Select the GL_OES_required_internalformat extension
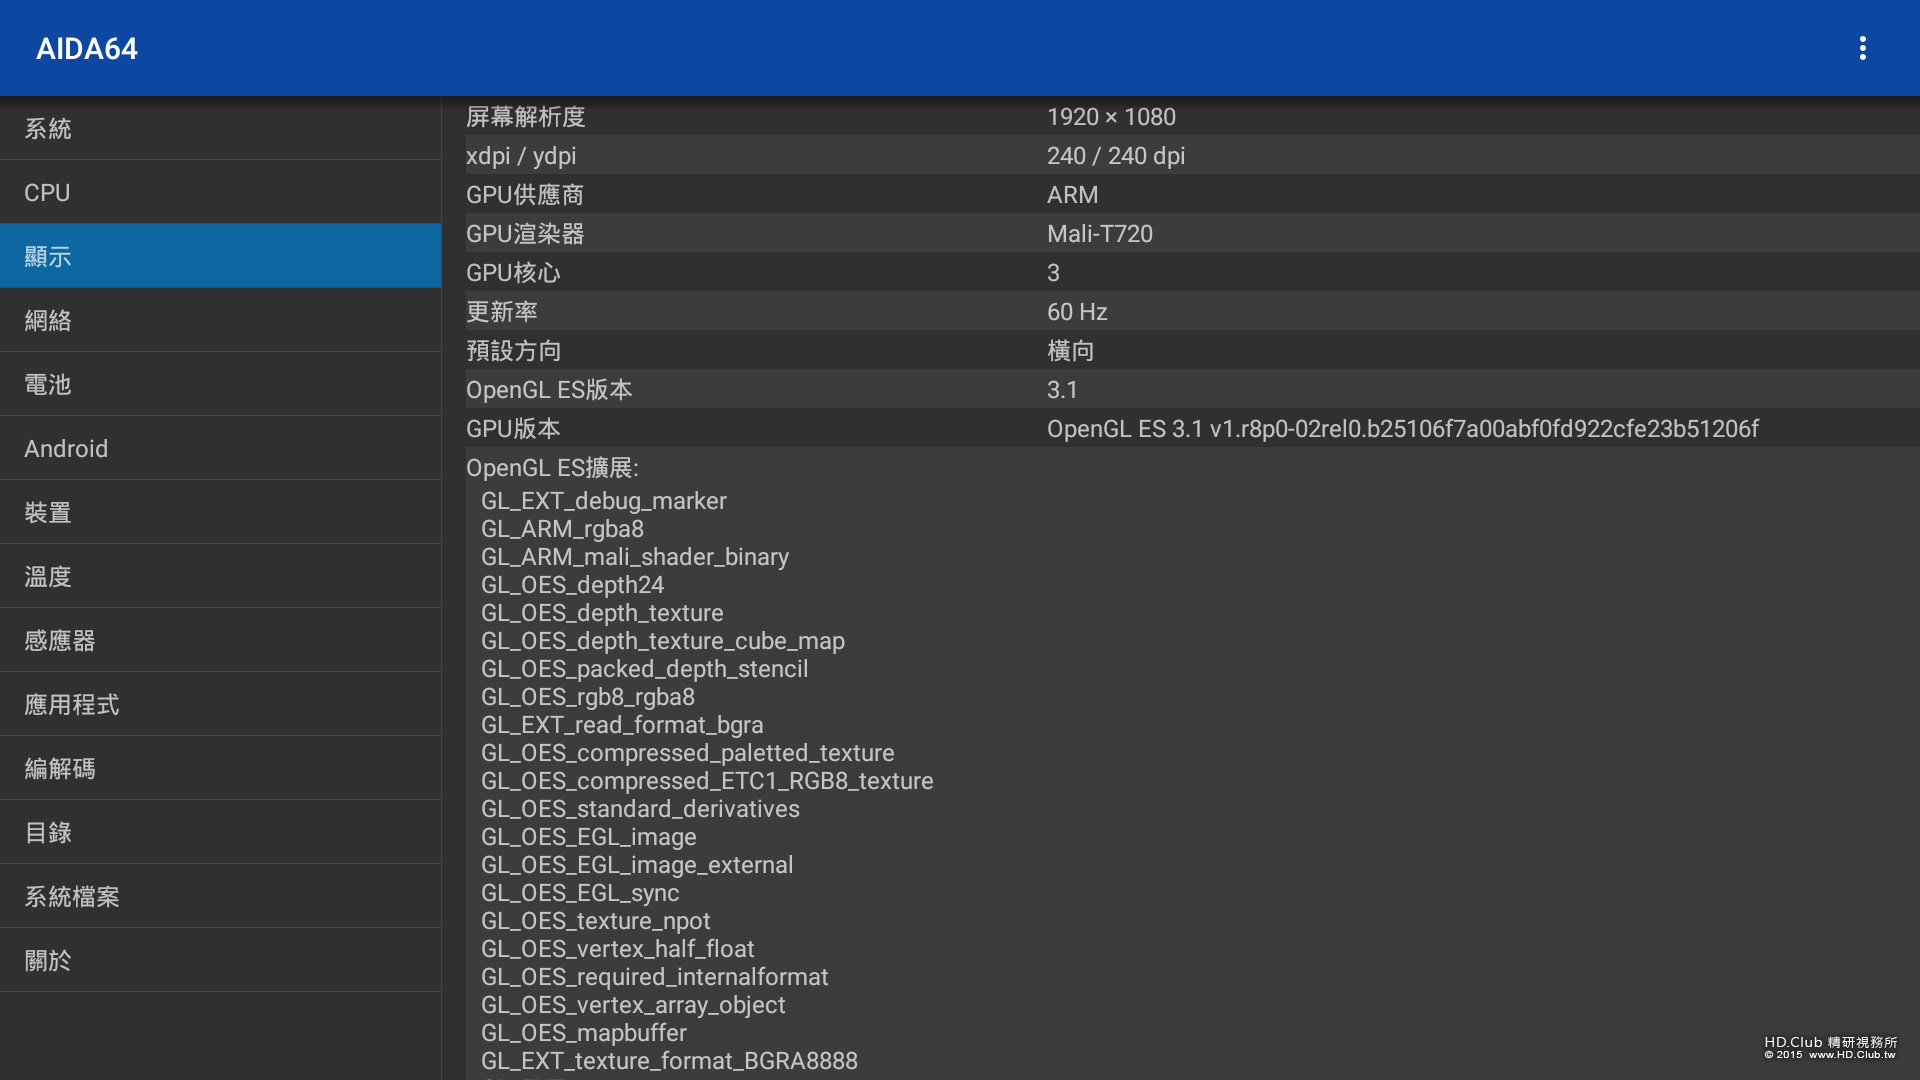Image resolution: width=1920 pixels, height=1080 pixels. (655, 977)
